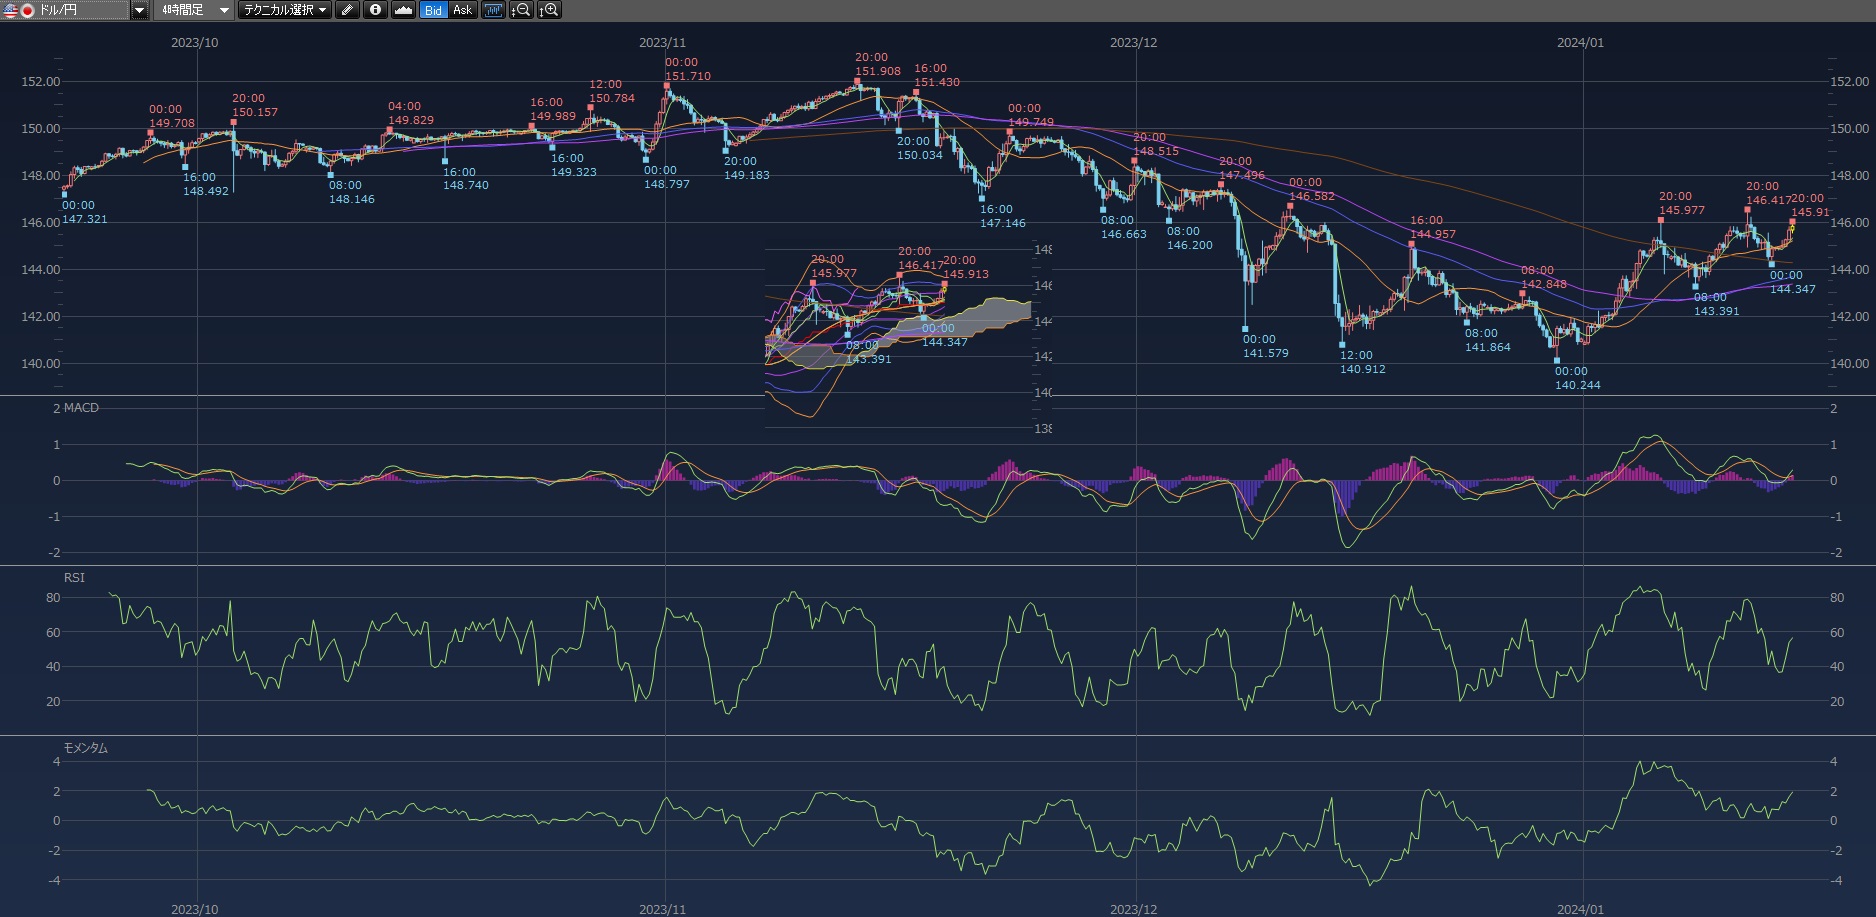The height and width of the screenshot is (917, 1876).
Task: Expand the テクニカル選択 indicator menu
Action: (x=285, y=10)
